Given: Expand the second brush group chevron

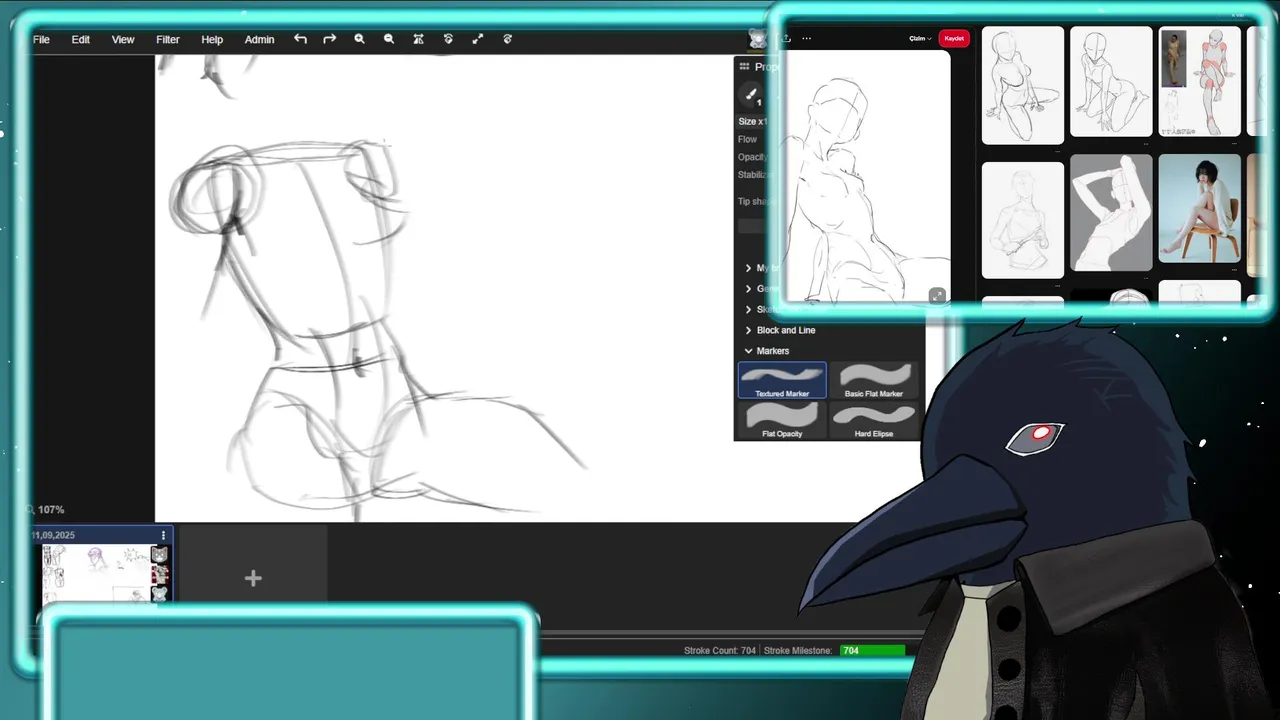Looking at the screenshot, I should click(748, 289).
